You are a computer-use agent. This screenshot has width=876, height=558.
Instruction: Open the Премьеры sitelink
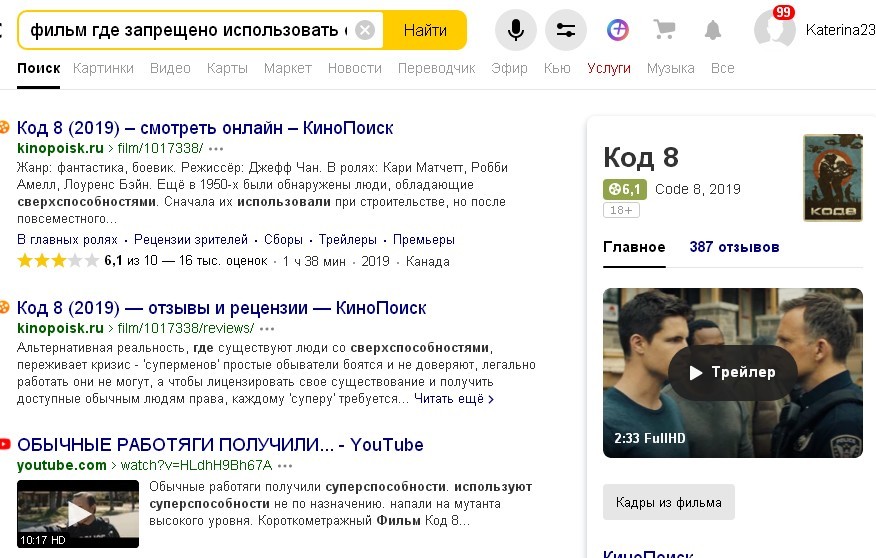coord(423,240)
